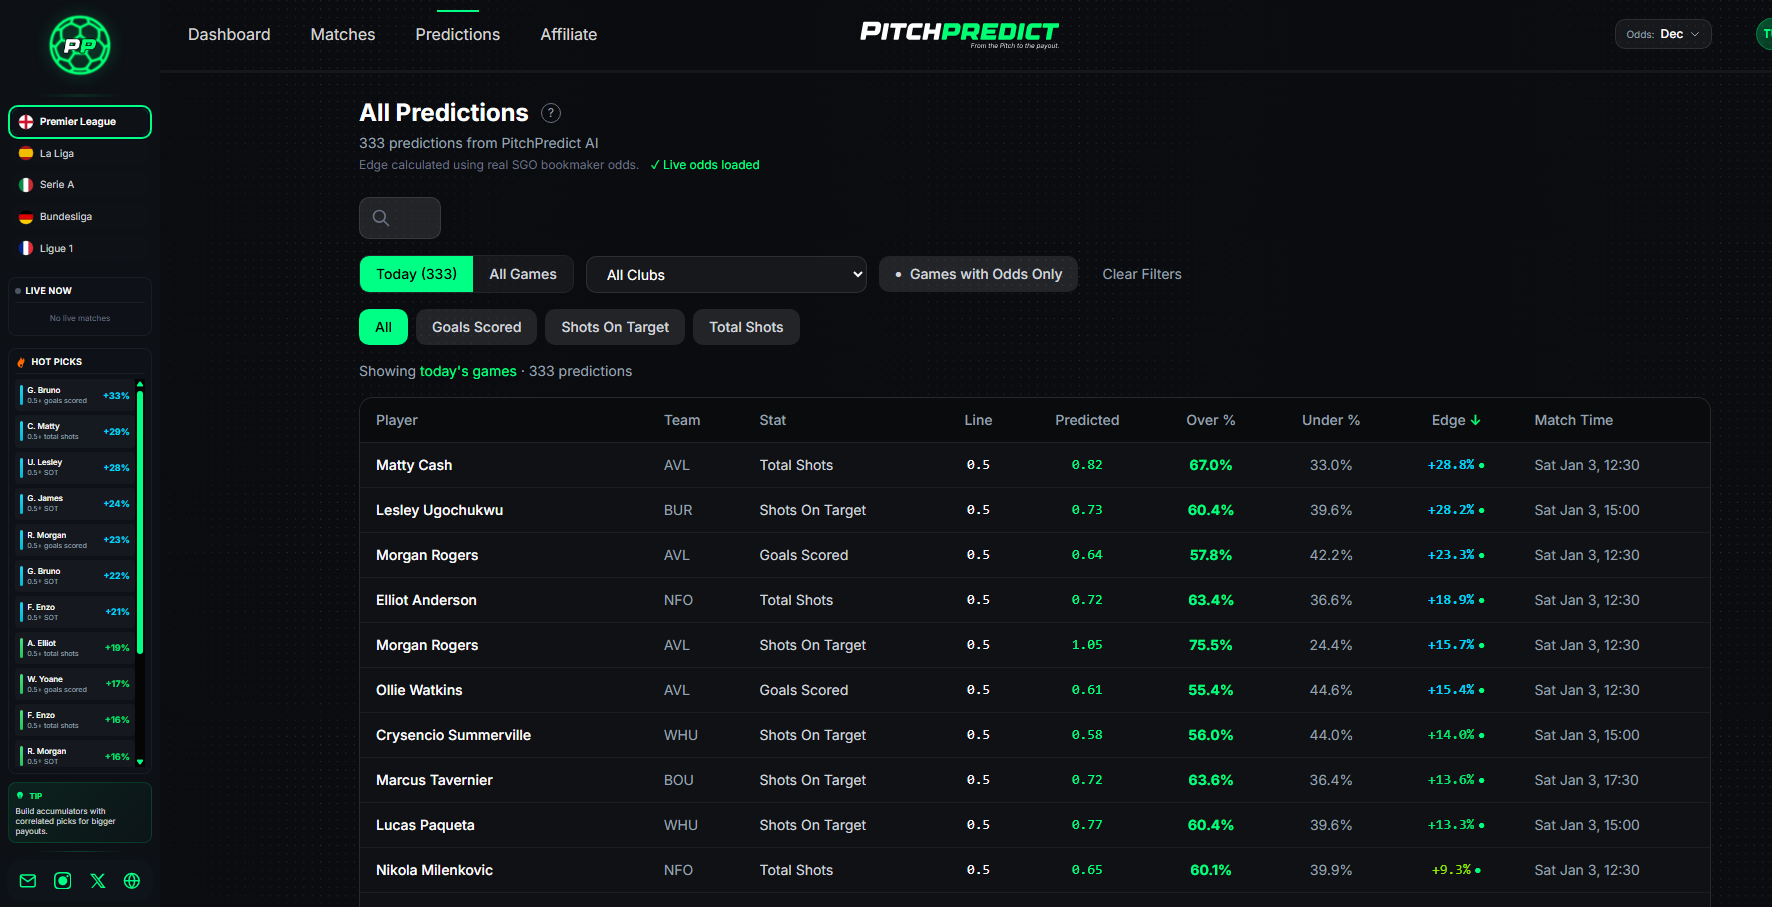Open the Instagram icon link

[63, 881]
